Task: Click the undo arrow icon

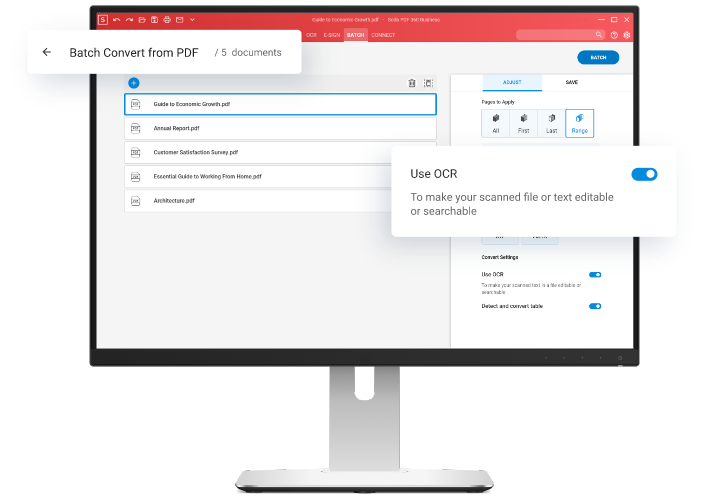Action: [117, 20]
